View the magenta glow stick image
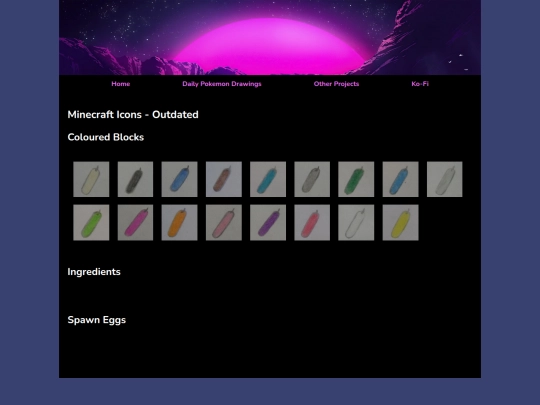 point(135,222)
